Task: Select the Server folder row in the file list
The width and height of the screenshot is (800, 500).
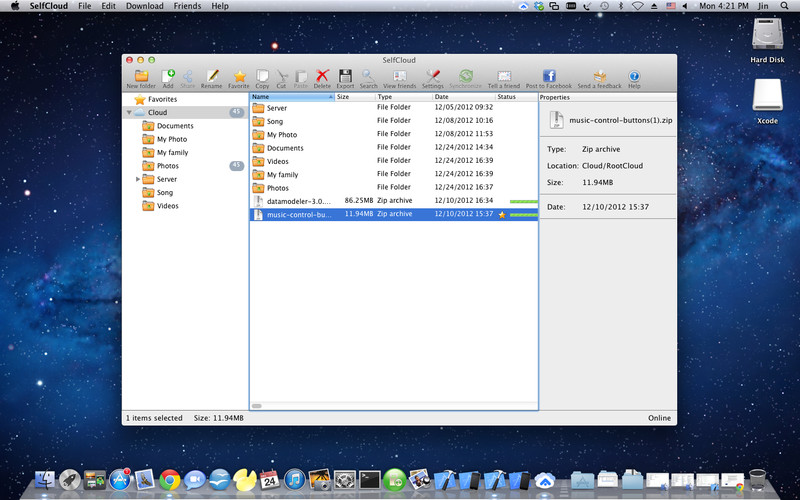Action: coord(394,108)
